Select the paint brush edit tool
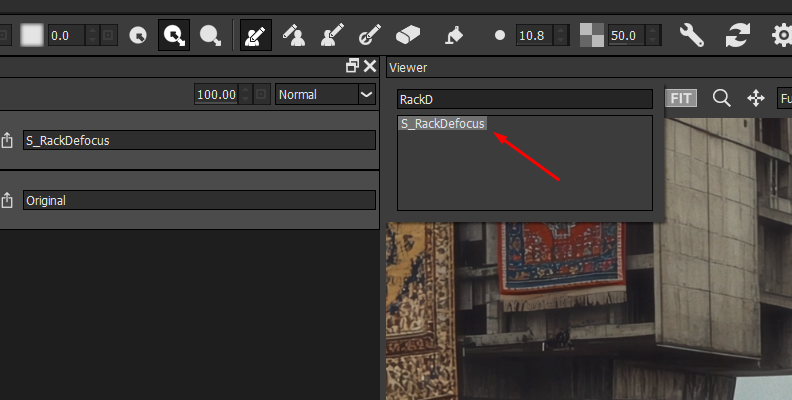Viewport: 792px width, 400px height. coord(255,35)
